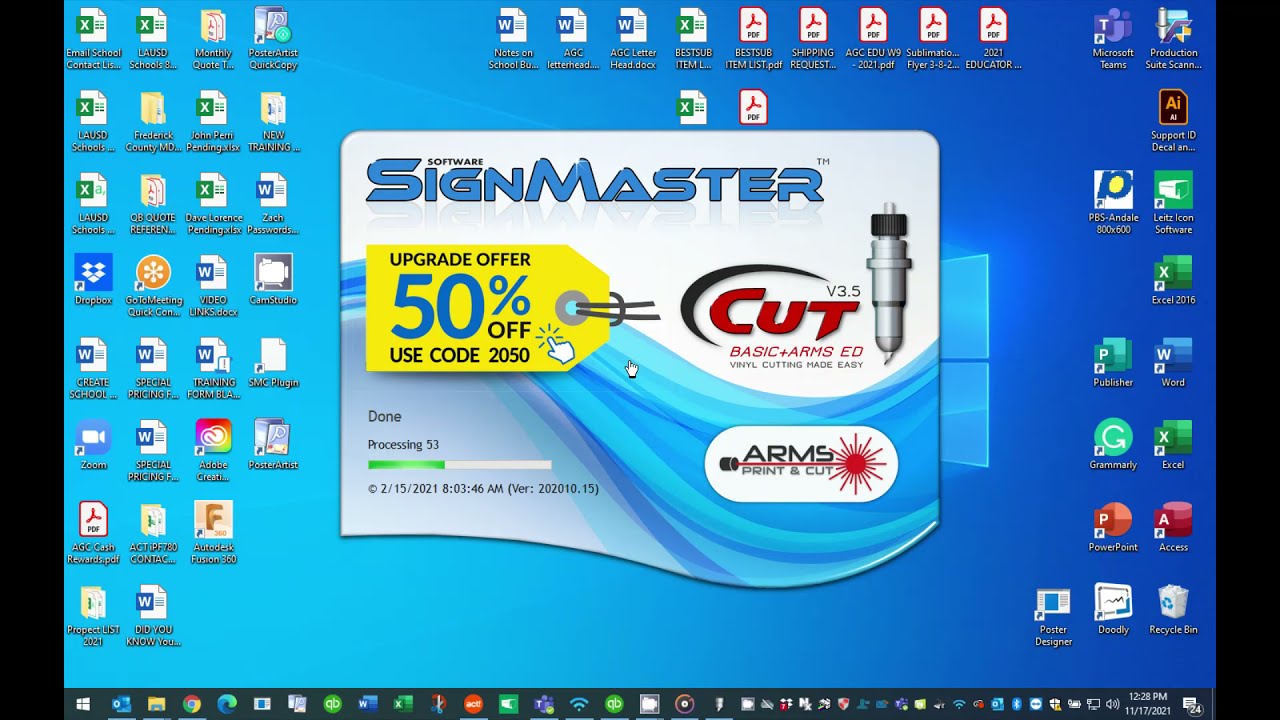
Task: Launch GoToMeeting Quick Connect shortcut
Action: pos(153,287)
